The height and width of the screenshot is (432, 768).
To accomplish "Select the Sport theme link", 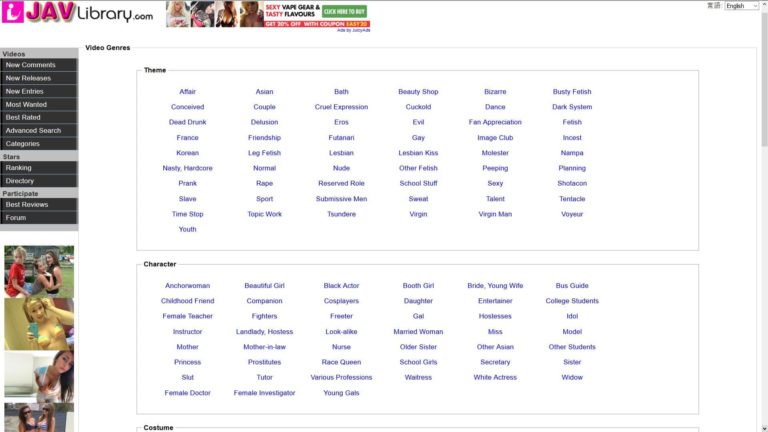I will (264, 199).
